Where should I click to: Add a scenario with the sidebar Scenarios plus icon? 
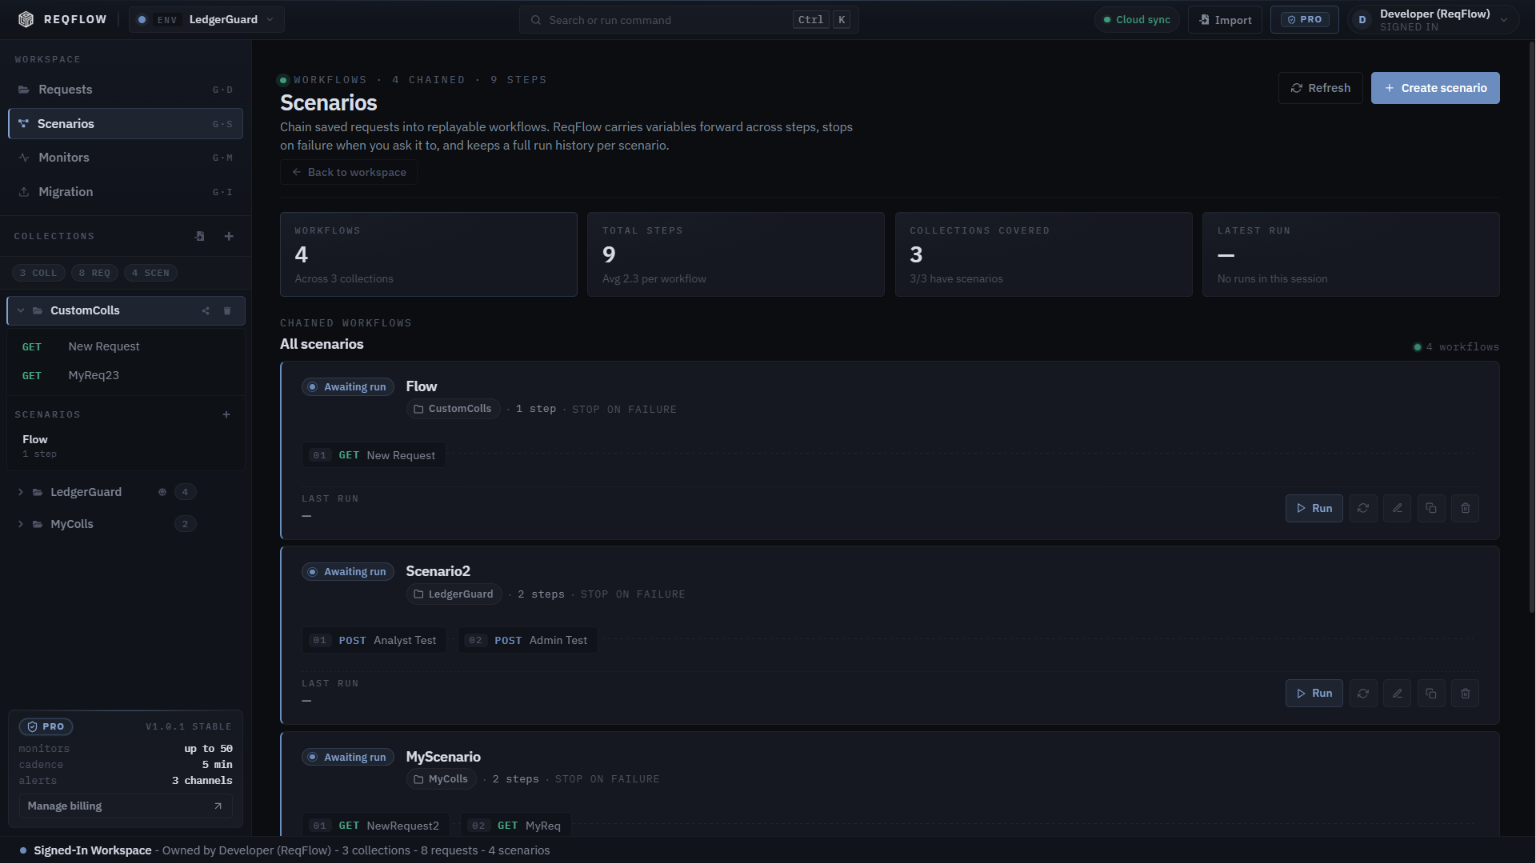click(x=226, y=414)
